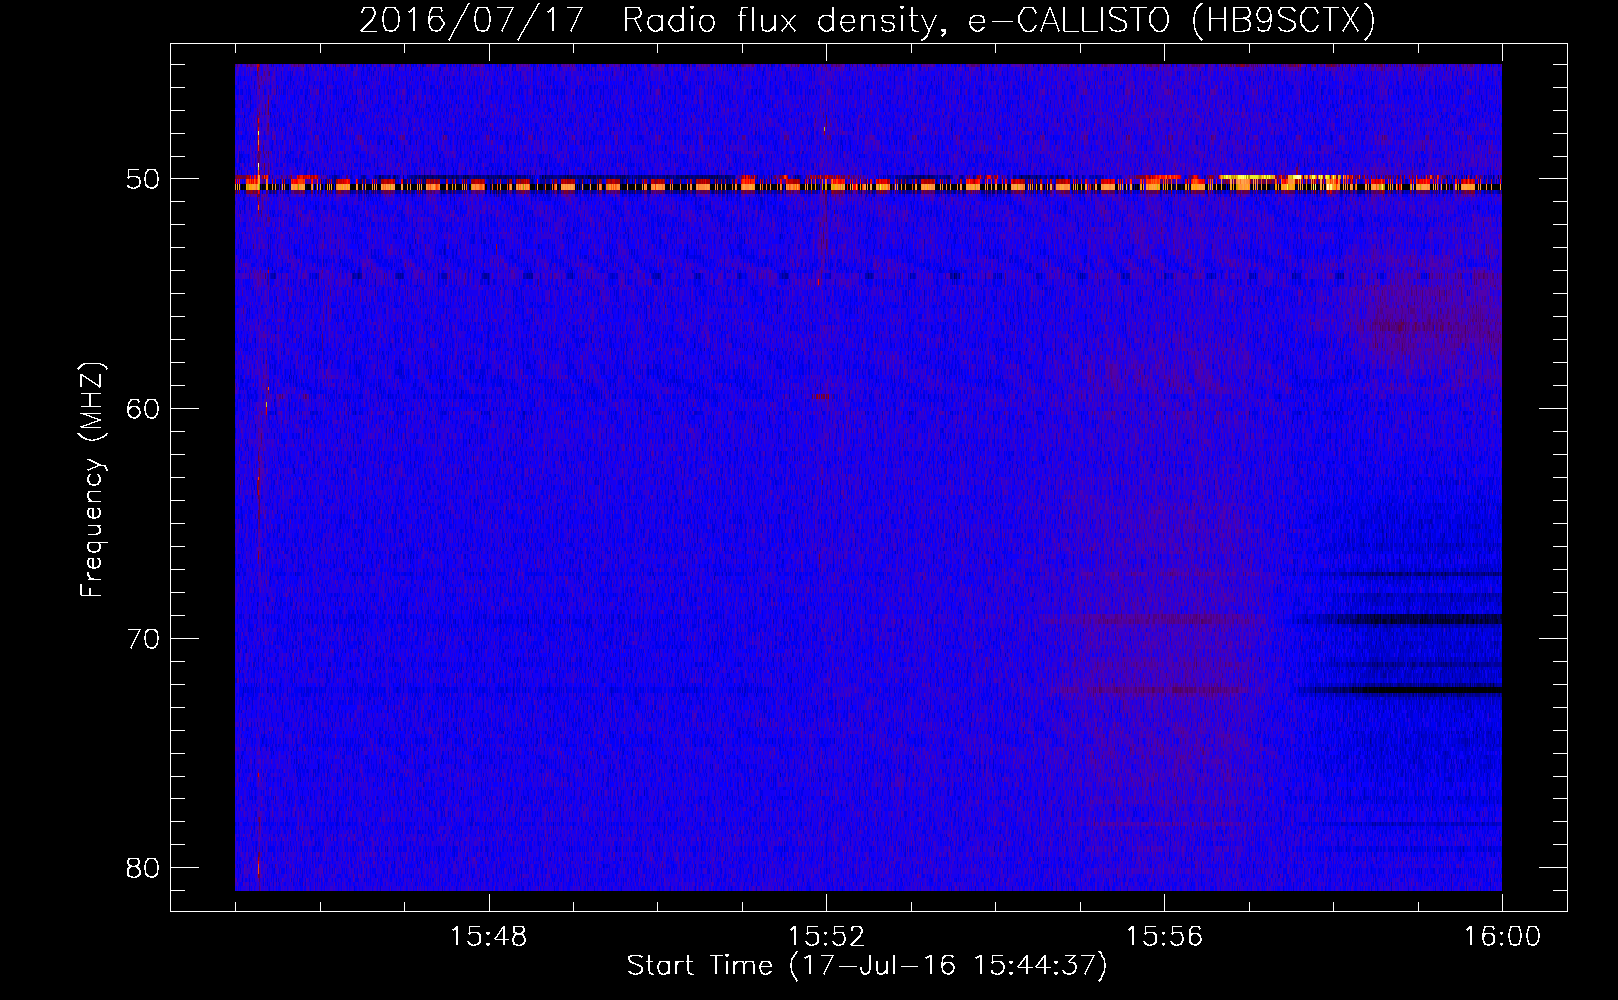Click the plot title "2016/07/17 Radio flux density, e-CALLISTO (HB9SCTX)"
The height and width of the screenshot is (1000, 1618).
867,20
